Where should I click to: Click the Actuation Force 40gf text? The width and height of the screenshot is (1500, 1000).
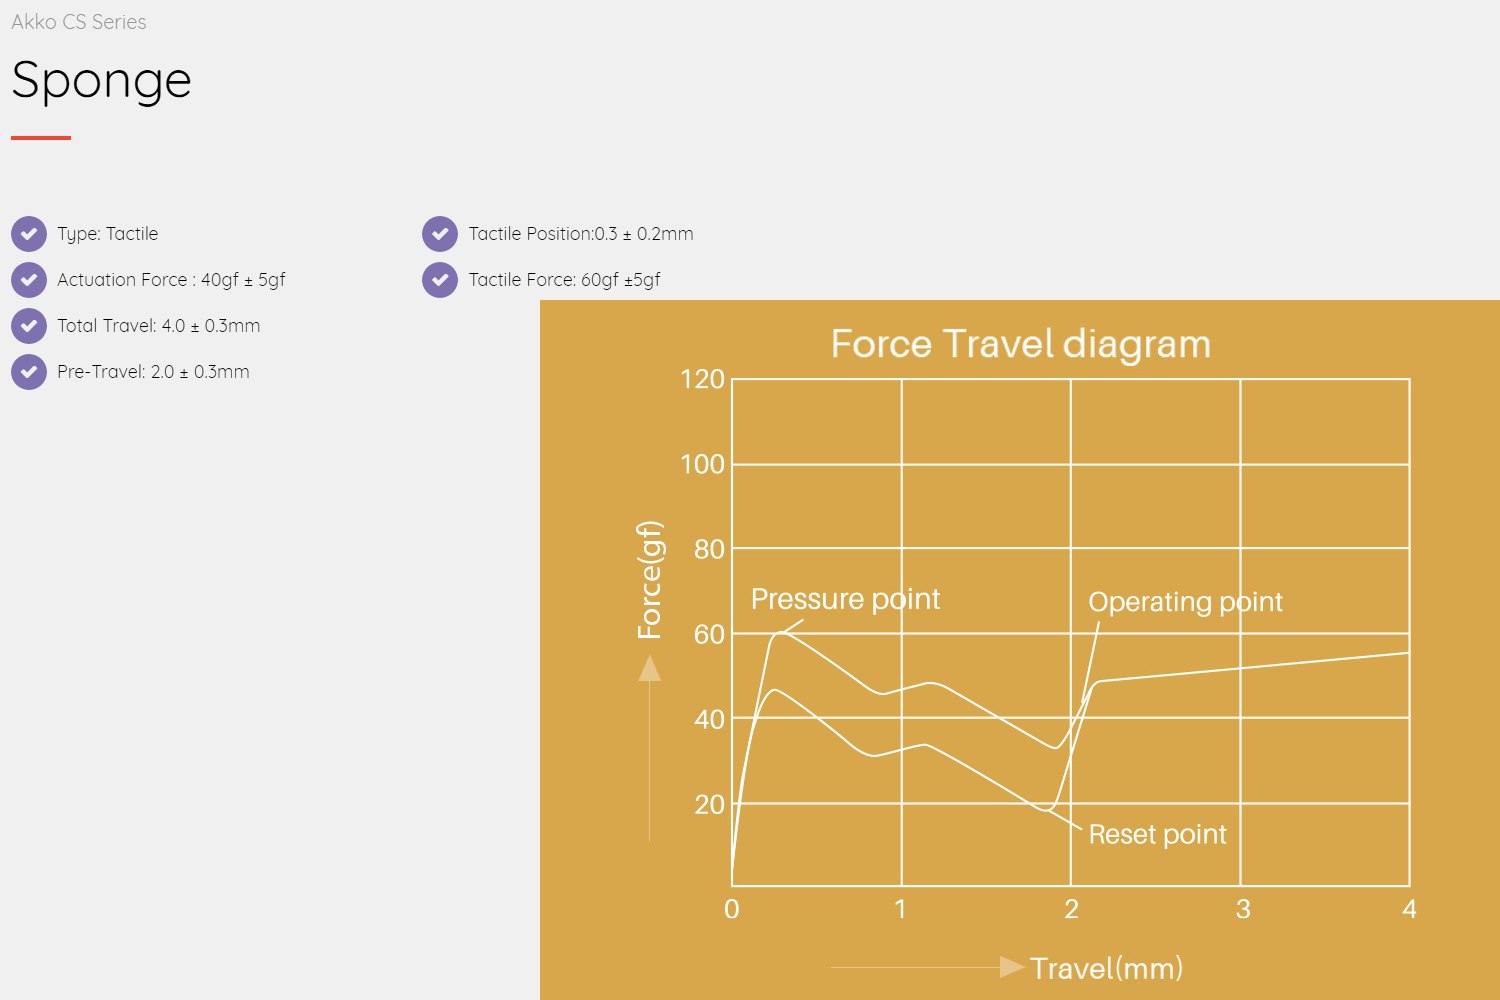tap(171, 280)
